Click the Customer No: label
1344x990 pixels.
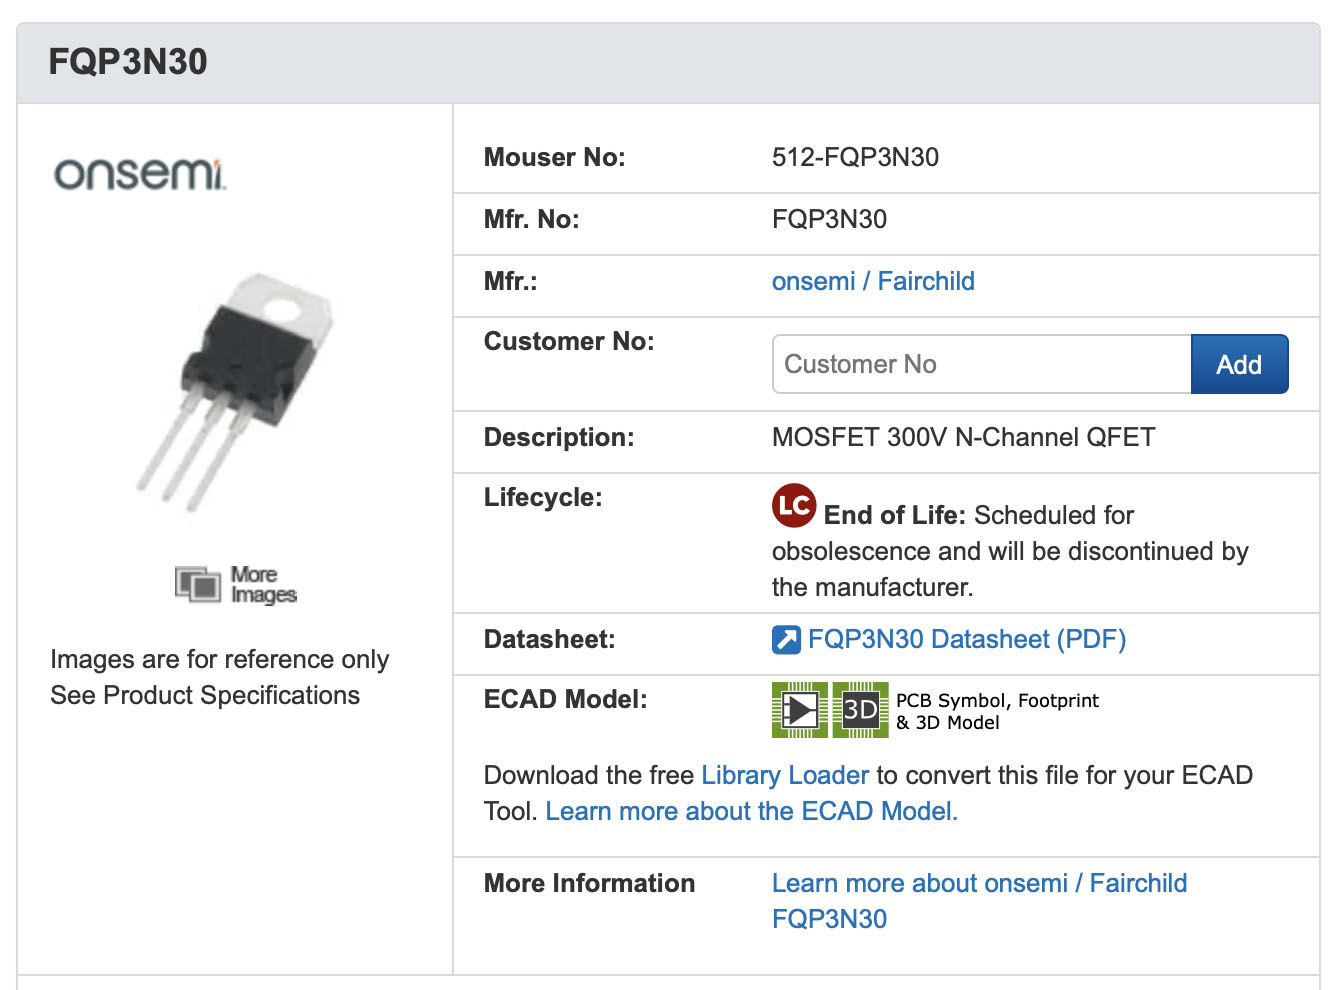pos(569,341)
